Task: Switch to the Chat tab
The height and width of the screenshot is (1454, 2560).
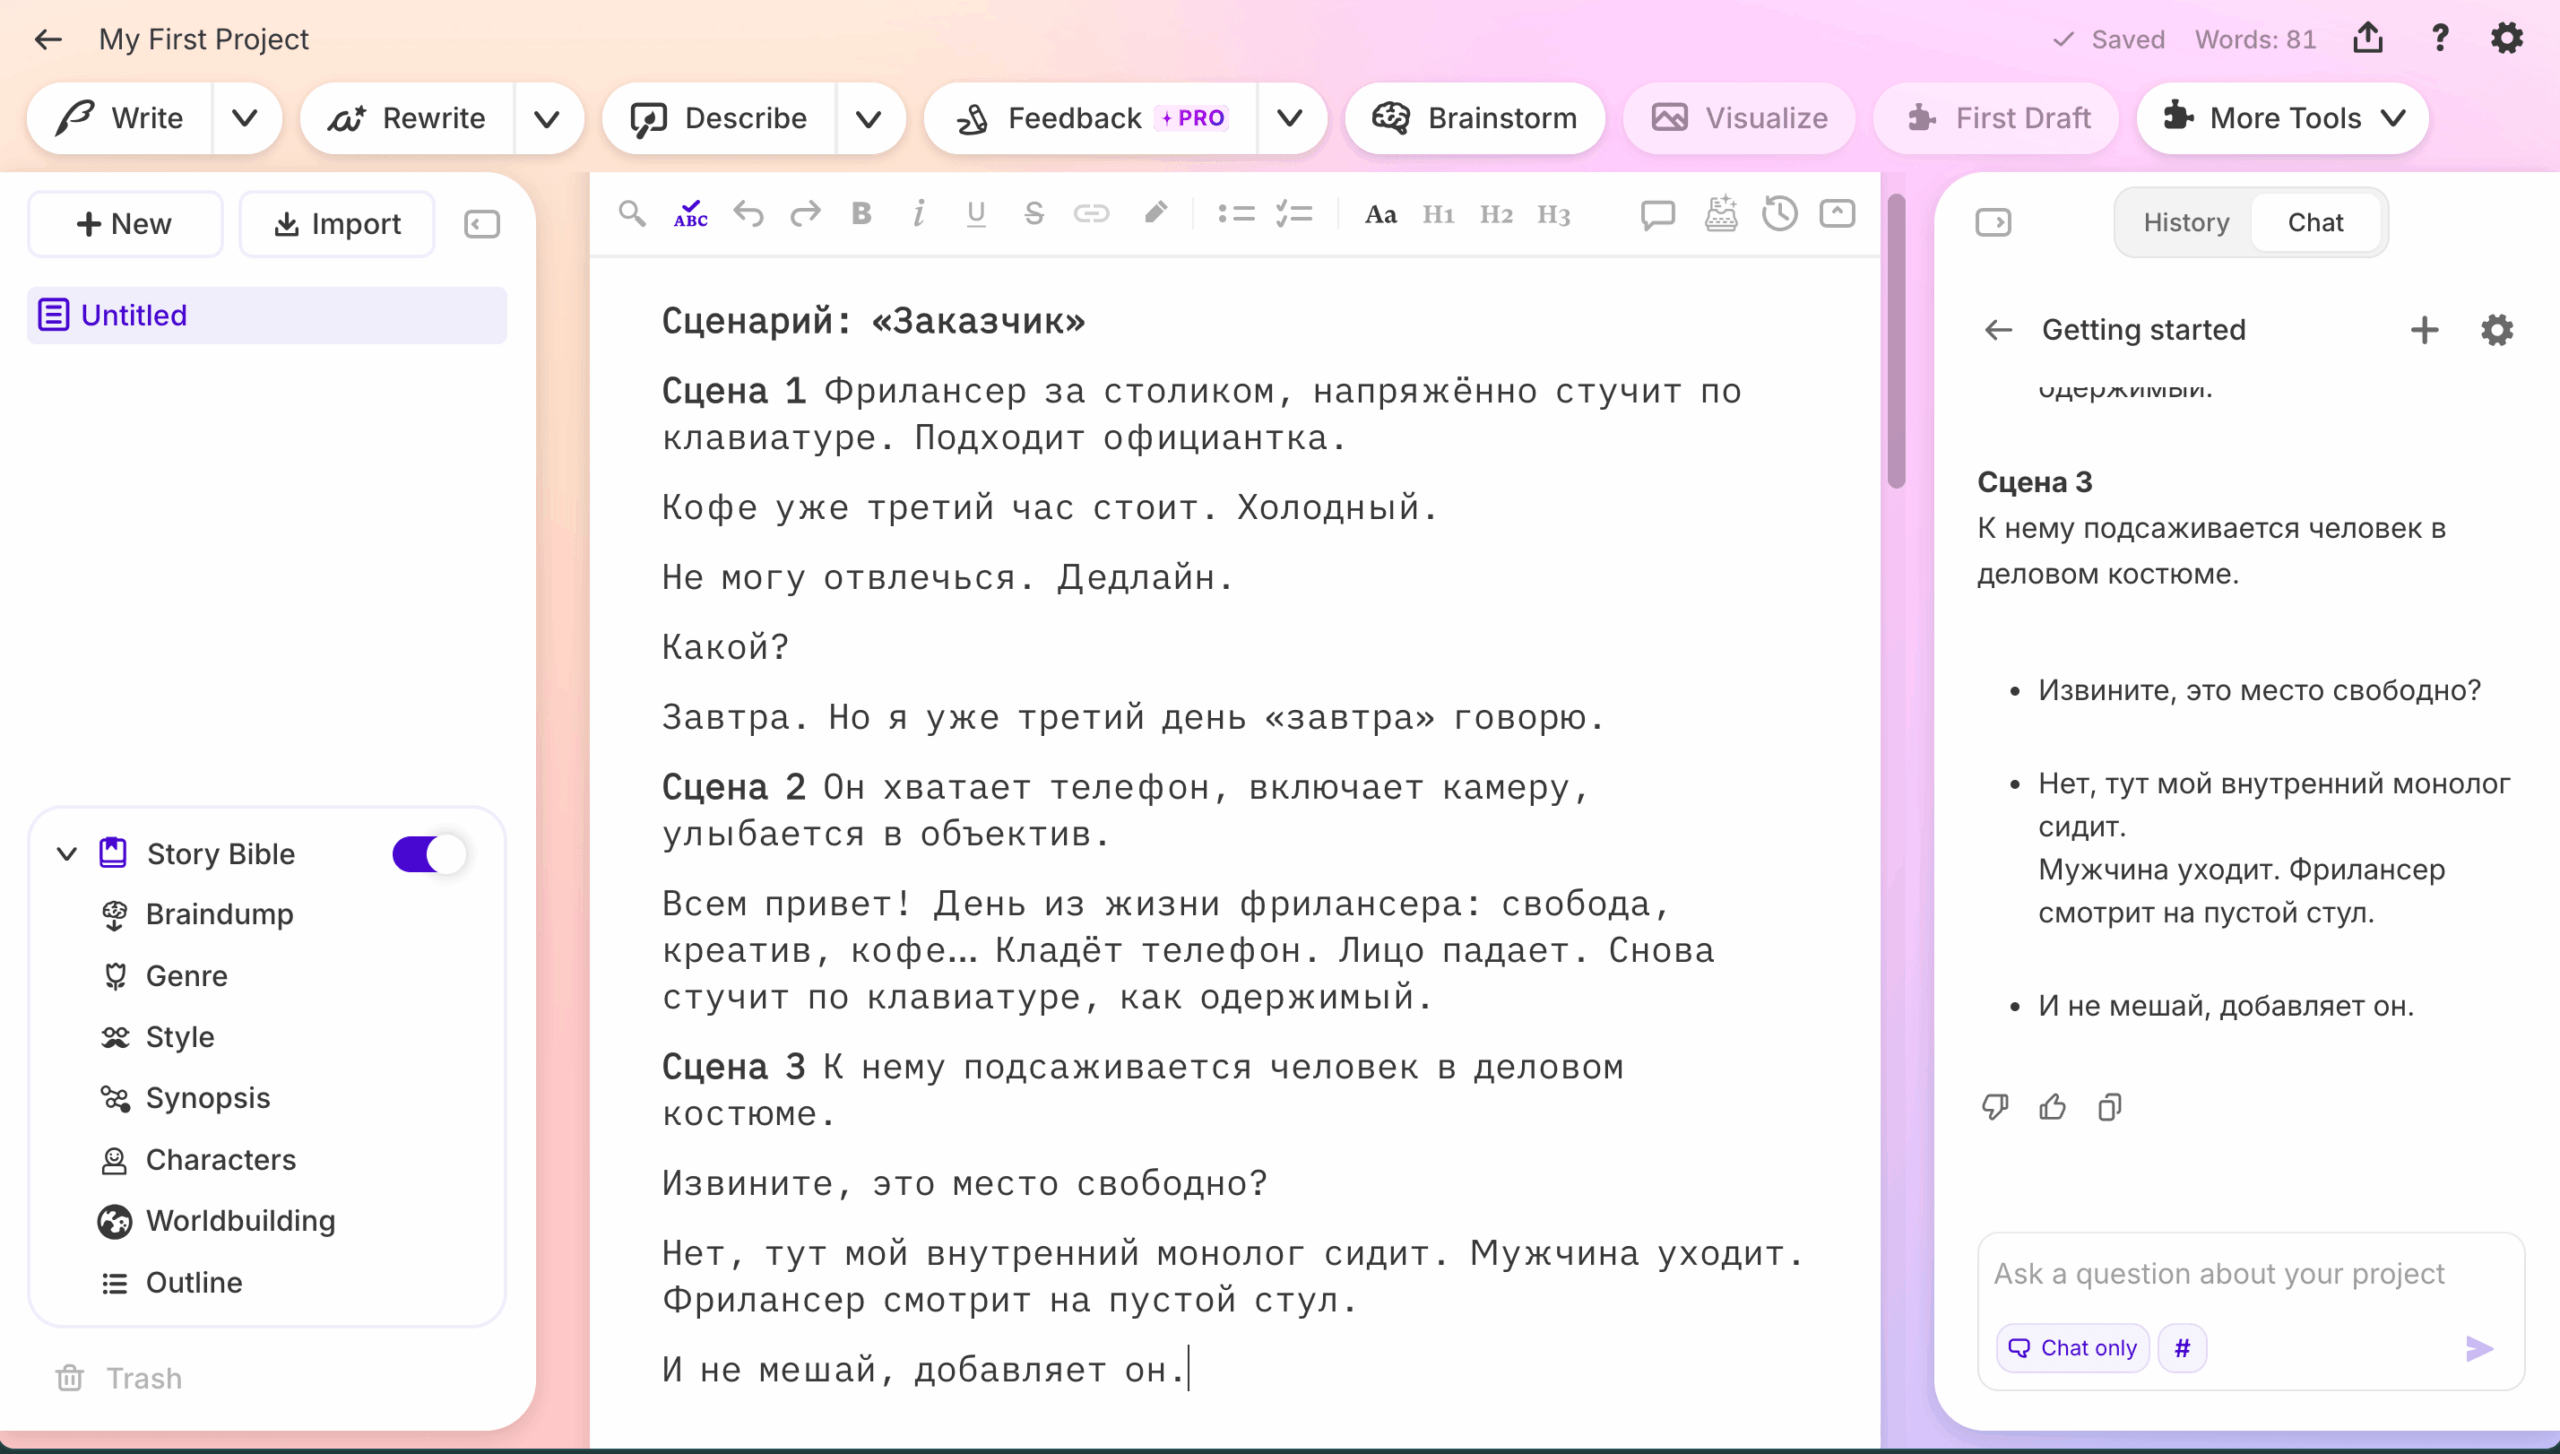Action: pyautogui.click(x=2315, y=222)
